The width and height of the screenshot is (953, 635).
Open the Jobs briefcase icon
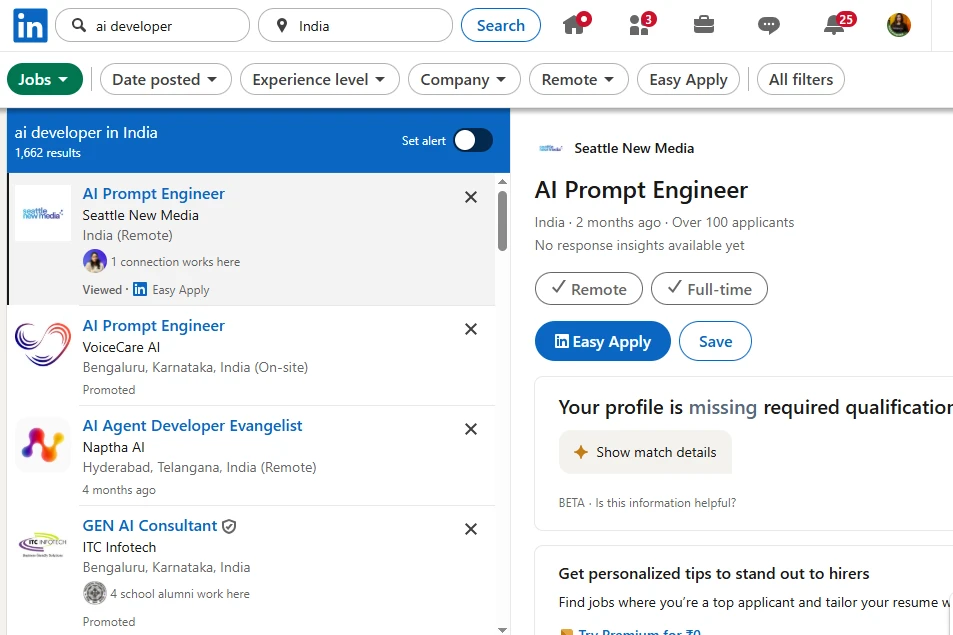tap(704, 24)
